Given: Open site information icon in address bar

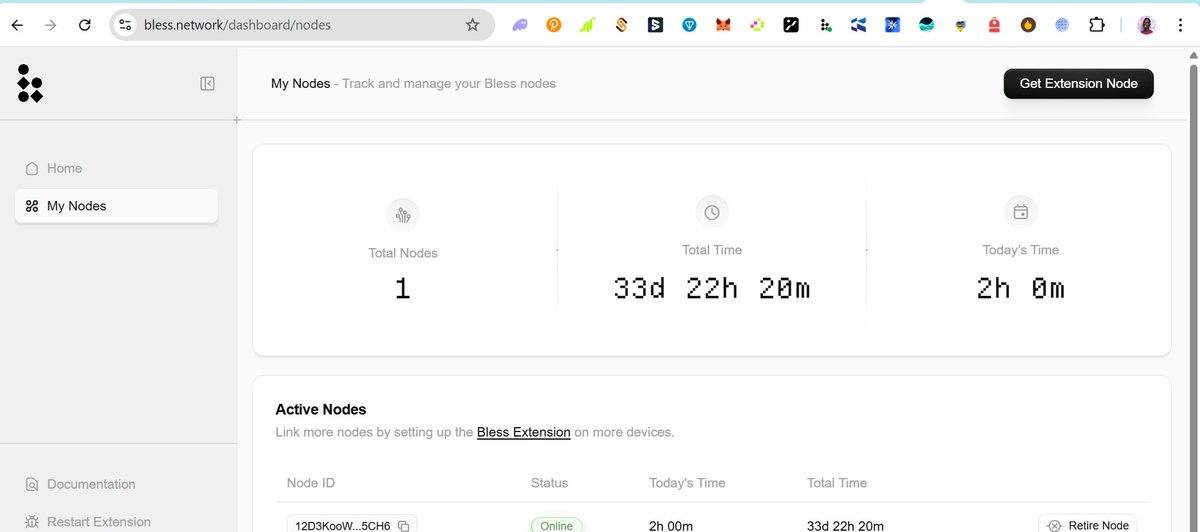Looking at the screenshot, I should (125, 25).
